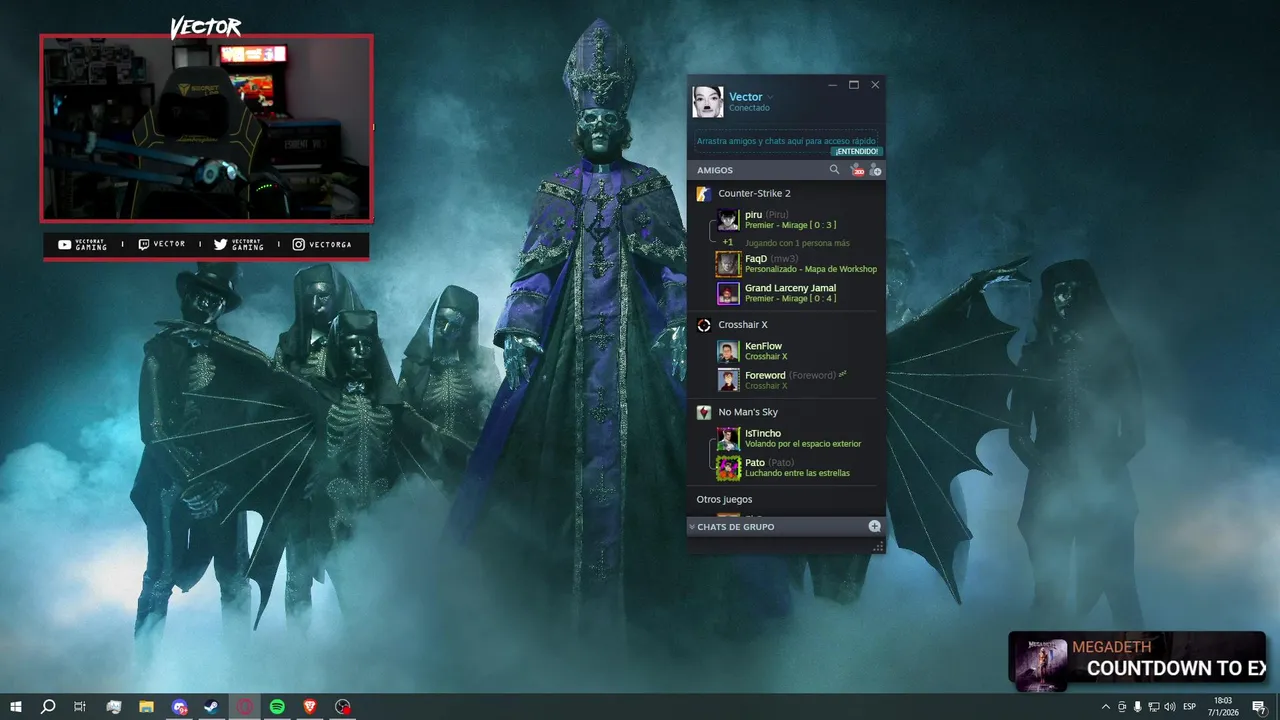Open Discord from the taskbar

pos(179,706)
